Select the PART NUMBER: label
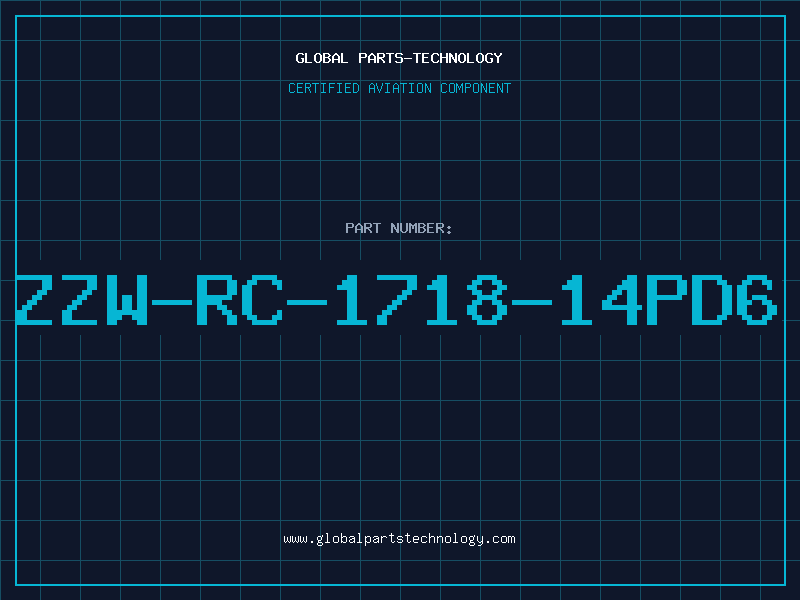Image resolution: width=800 pixels, height=600 pixels. 399,228
